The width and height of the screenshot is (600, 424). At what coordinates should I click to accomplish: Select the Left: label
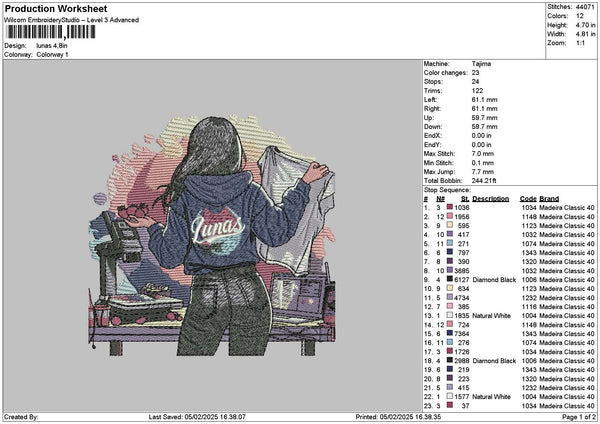(430, 99)
